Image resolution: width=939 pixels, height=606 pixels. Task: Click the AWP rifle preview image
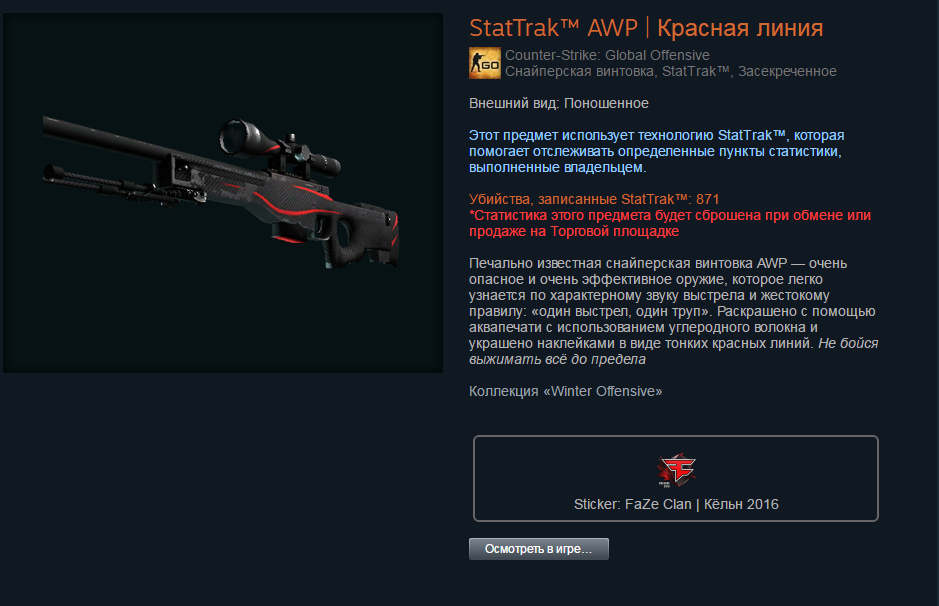tap(223, 193)
